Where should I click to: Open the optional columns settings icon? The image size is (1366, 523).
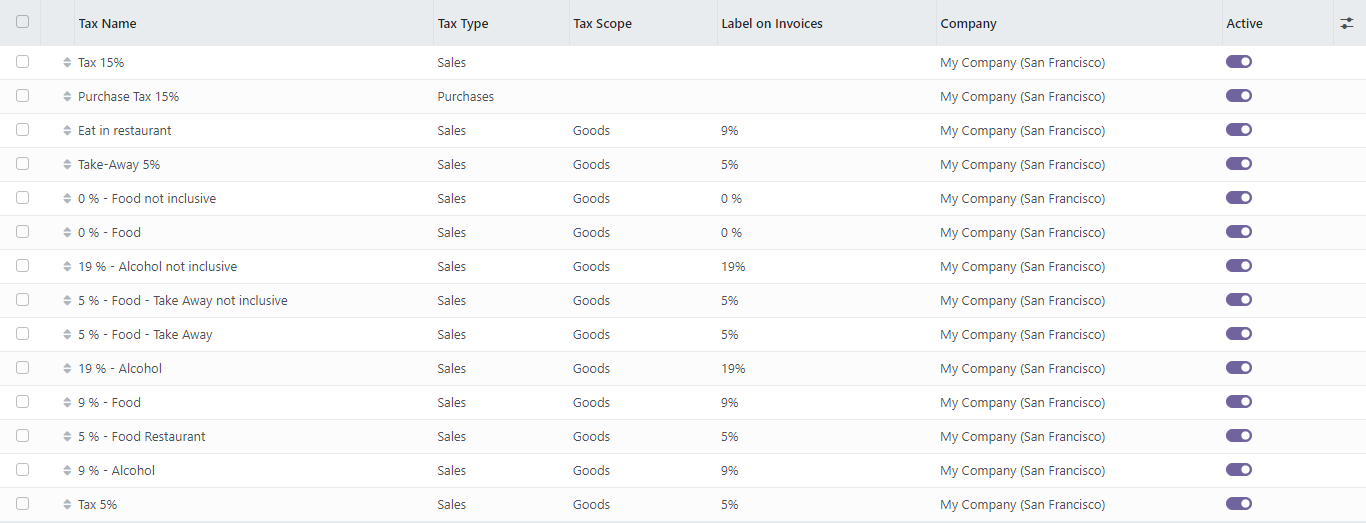coord(1347,23)
